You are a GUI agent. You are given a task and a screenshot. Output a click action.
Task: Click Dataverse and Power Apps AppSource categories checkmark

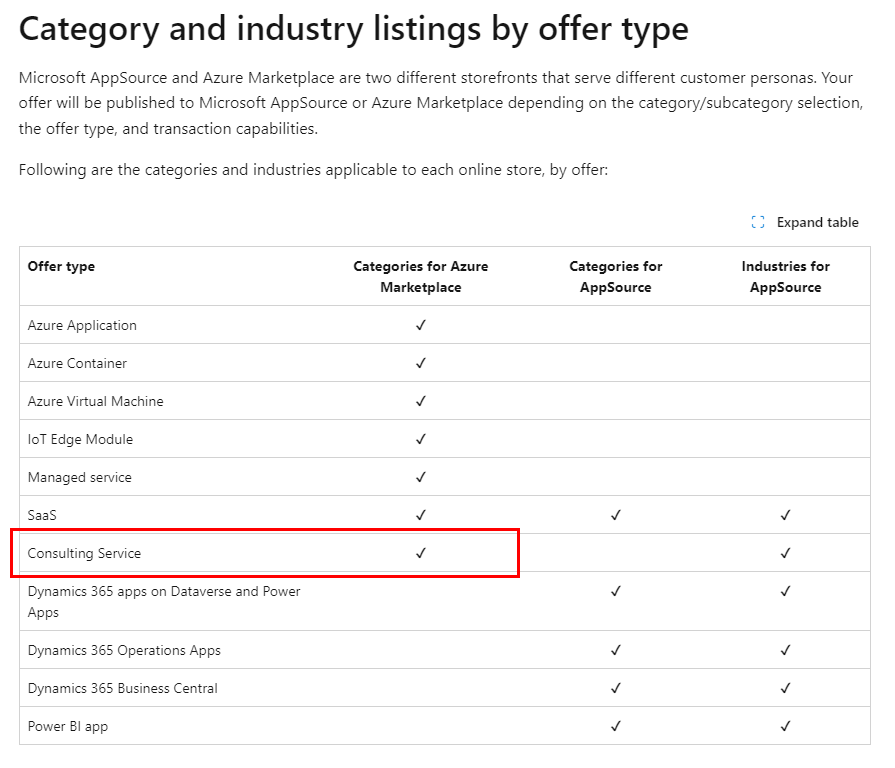[x=615, y=591]
